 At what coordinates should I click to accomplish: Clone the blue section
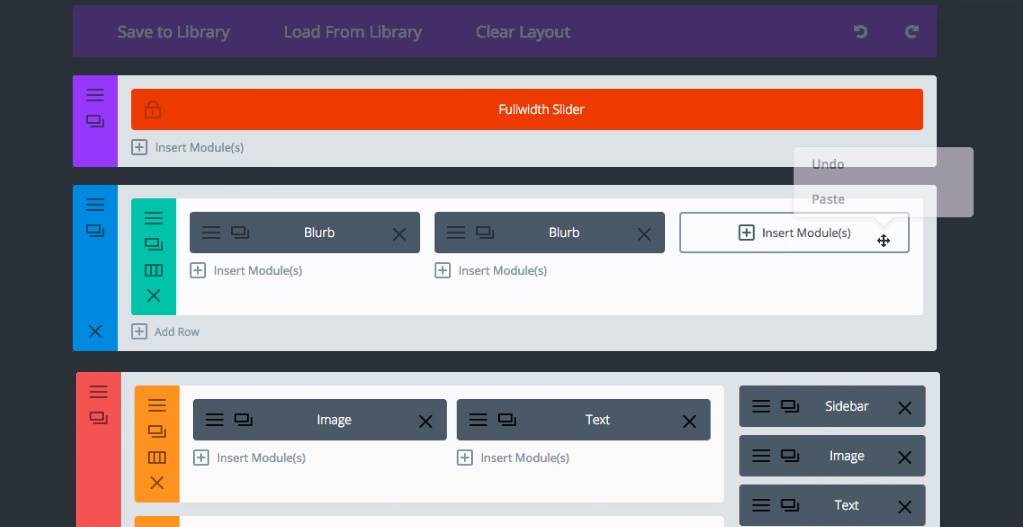(95, 231)
